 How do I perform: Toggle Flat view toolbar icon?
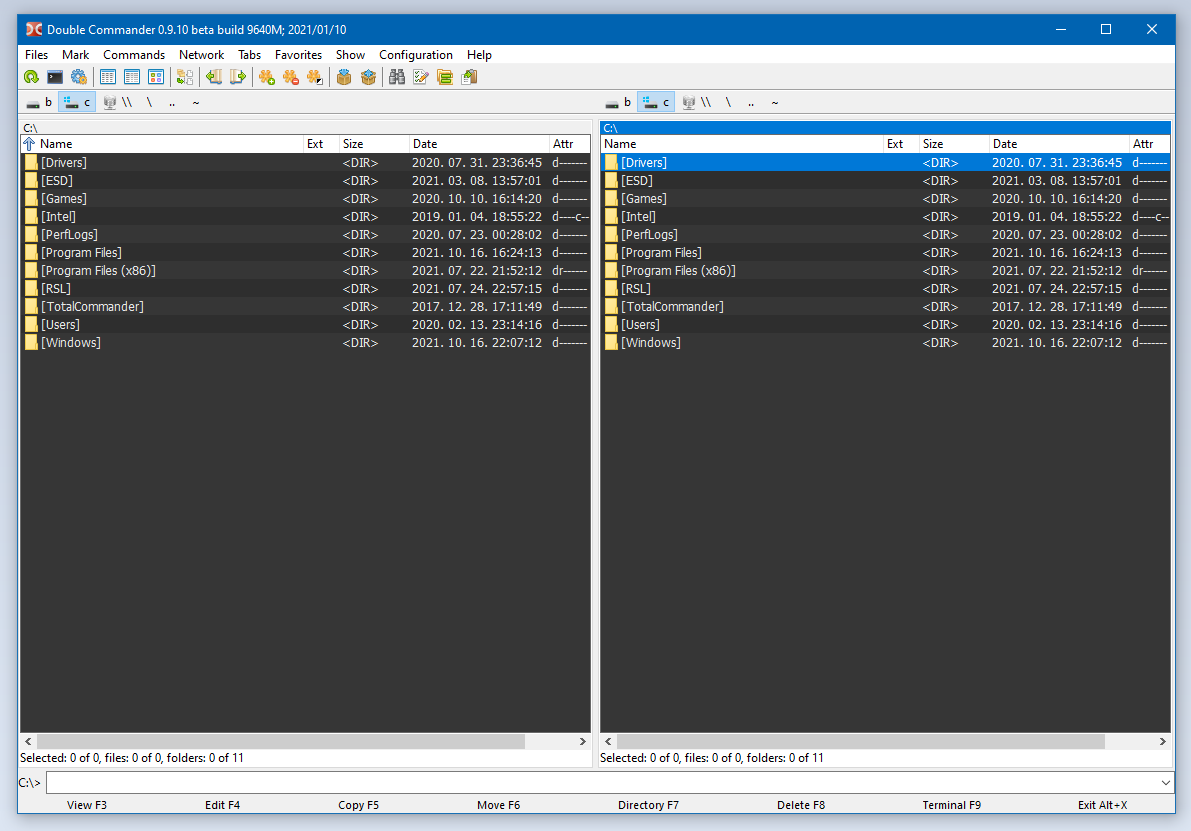click(185, 77)
